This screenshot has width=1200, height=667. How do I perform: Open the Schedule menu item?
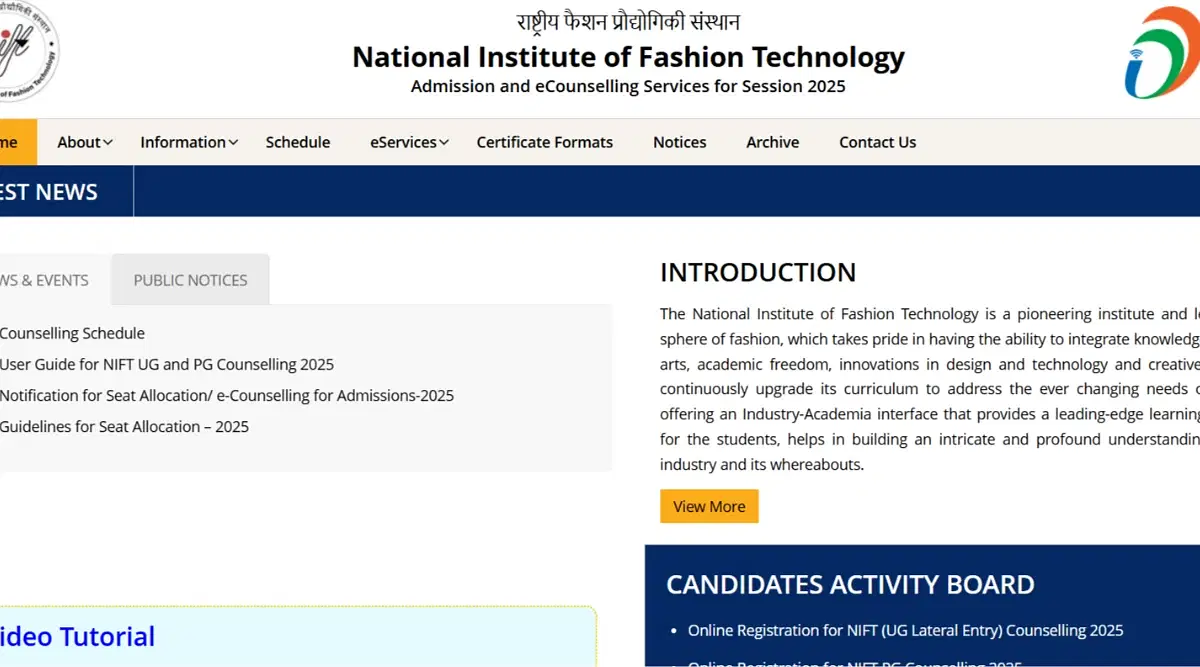tap(298, 142)
